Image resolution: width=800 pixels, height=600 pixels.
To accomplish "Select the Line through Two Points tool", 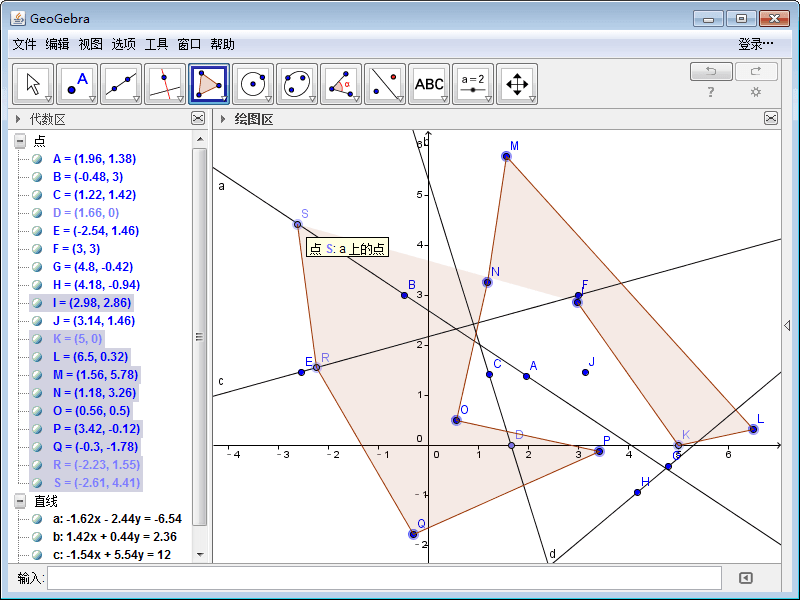I will [120, 84].
